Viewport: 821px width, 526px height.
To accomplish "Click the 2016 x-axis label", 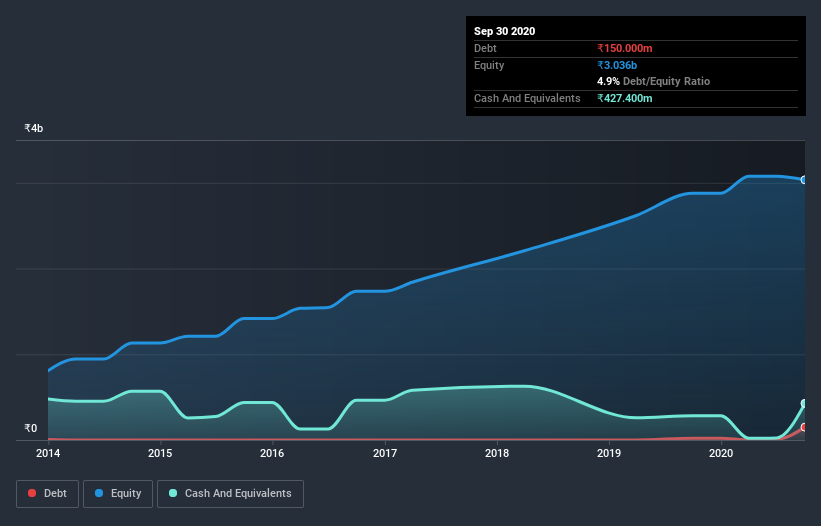I will (272, 453).
